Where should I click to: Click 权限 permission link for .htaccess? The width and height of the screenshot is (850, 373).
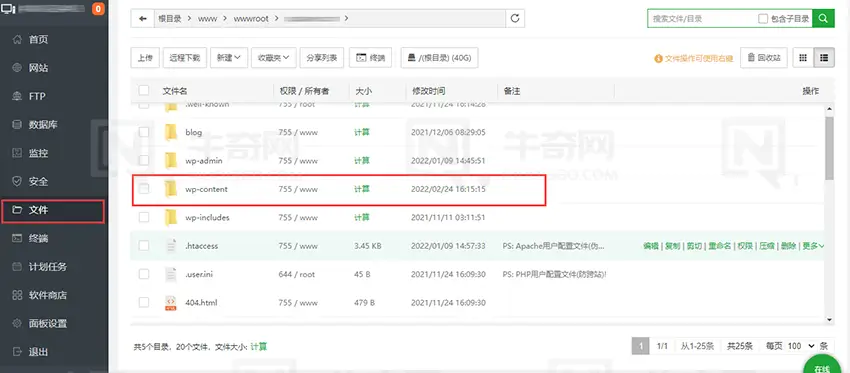pyautogui.click(x=745, y=246)
